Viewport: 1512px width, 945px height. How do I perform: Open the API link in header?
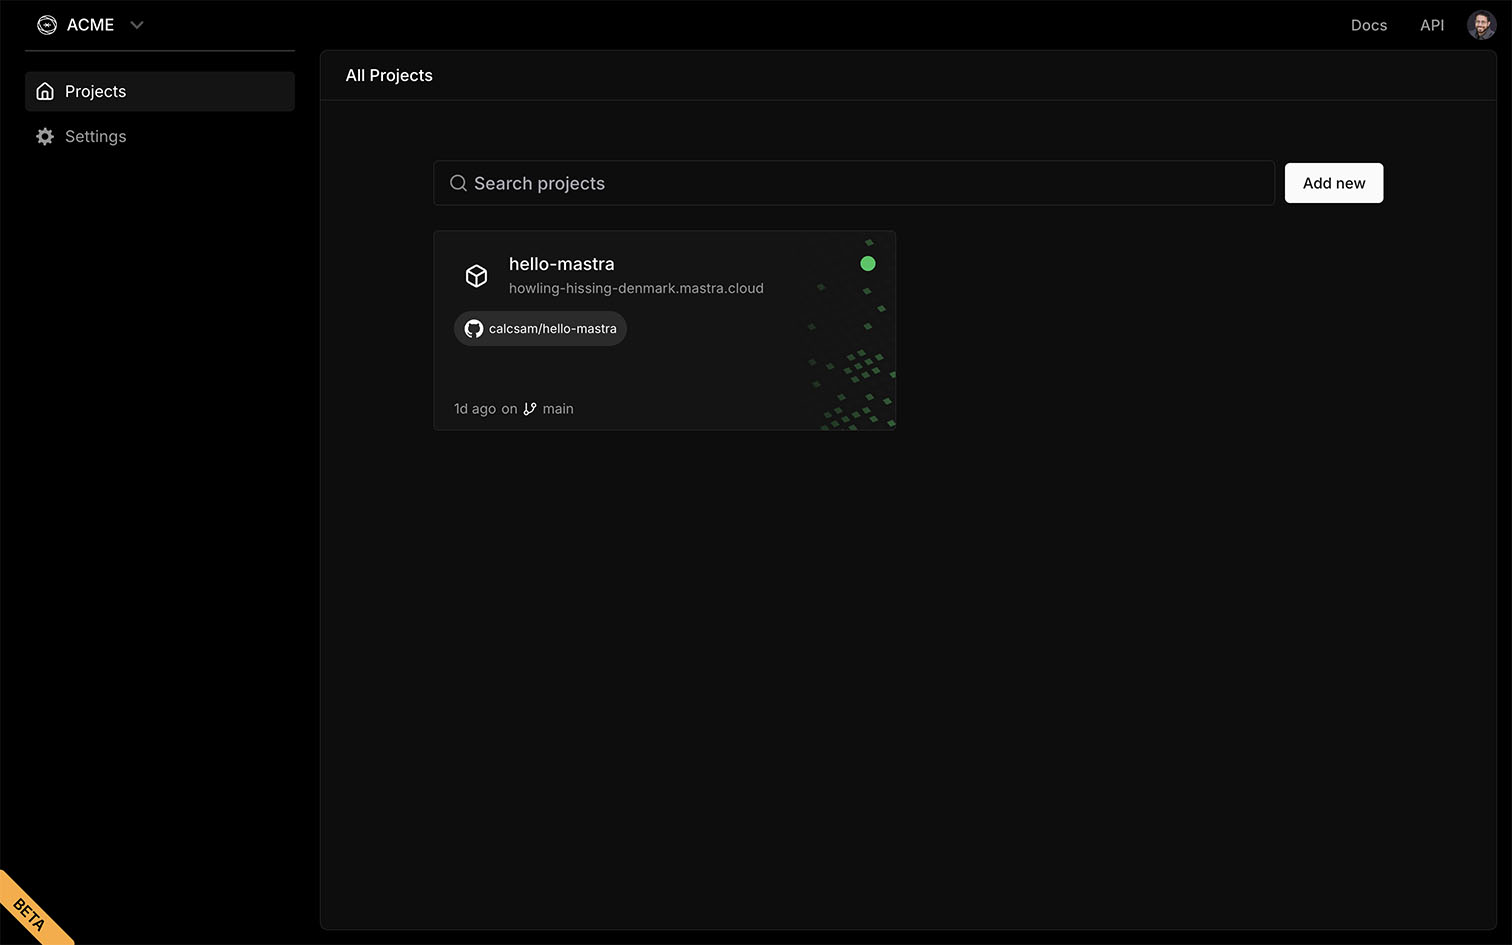pyautogui.click(x=1432, y=25)
